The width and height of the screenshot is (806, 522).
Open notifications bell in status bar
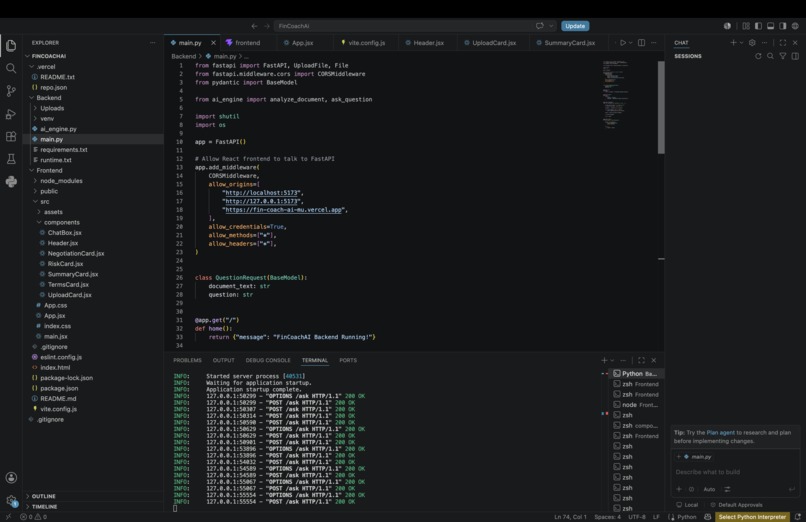(x=798, y=517)
